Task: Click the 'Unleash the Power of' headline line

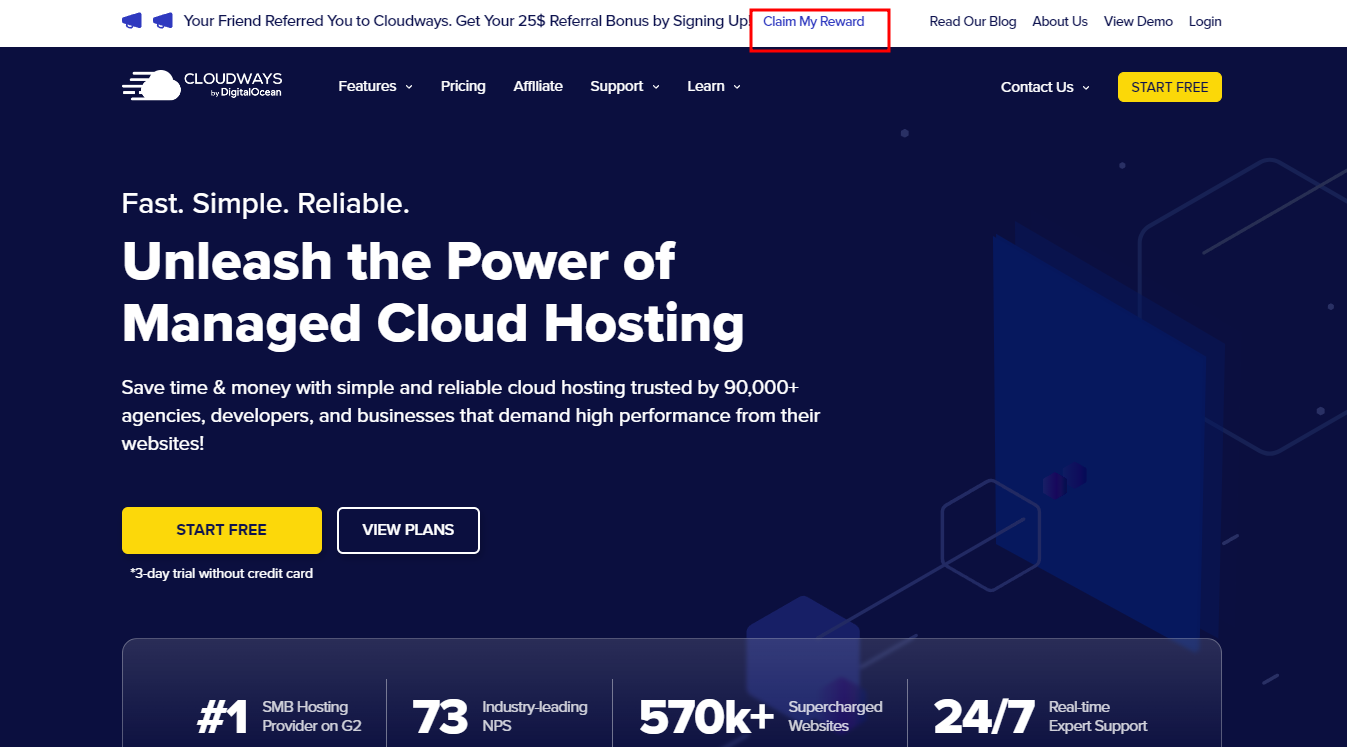Action: (399, 261)
